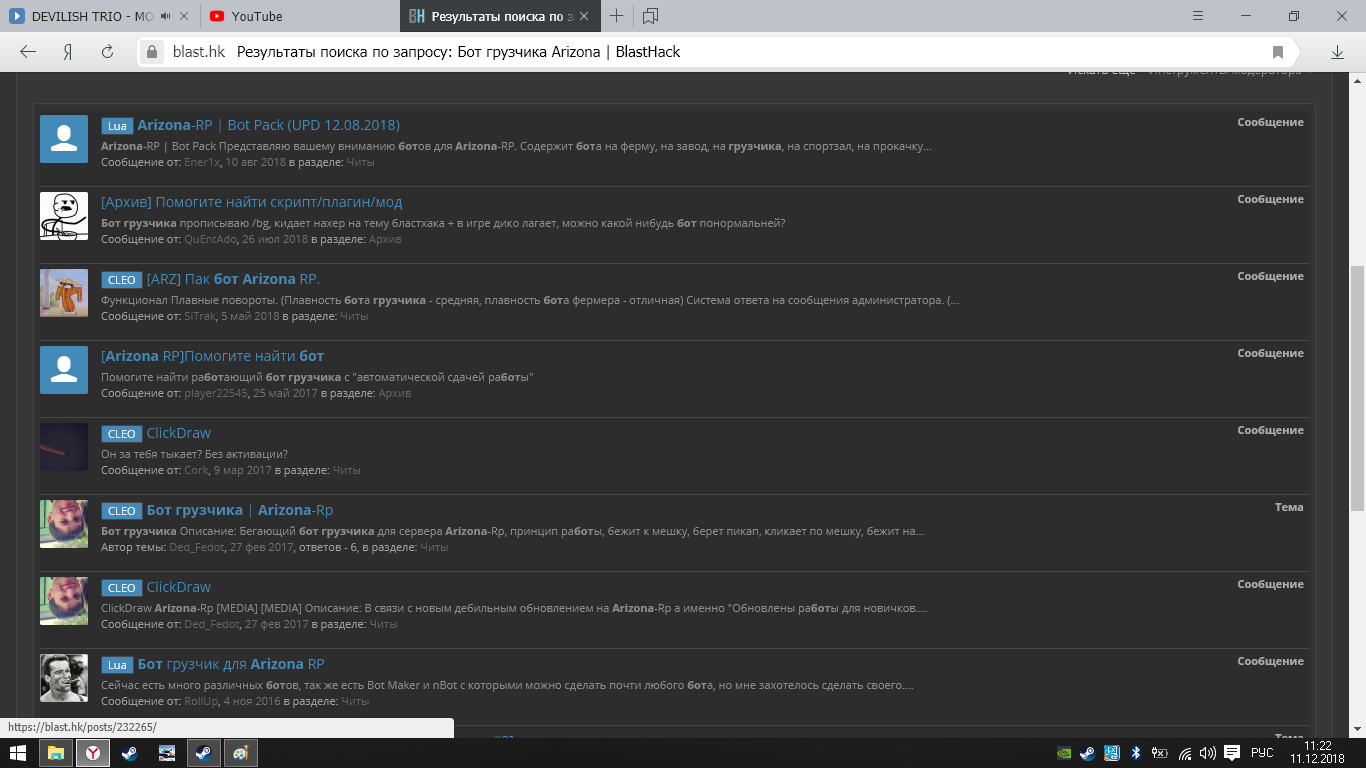This screenshot has width=1366, height=768.
Task: Open the system volume tray icon
Action: point(1208,753)
